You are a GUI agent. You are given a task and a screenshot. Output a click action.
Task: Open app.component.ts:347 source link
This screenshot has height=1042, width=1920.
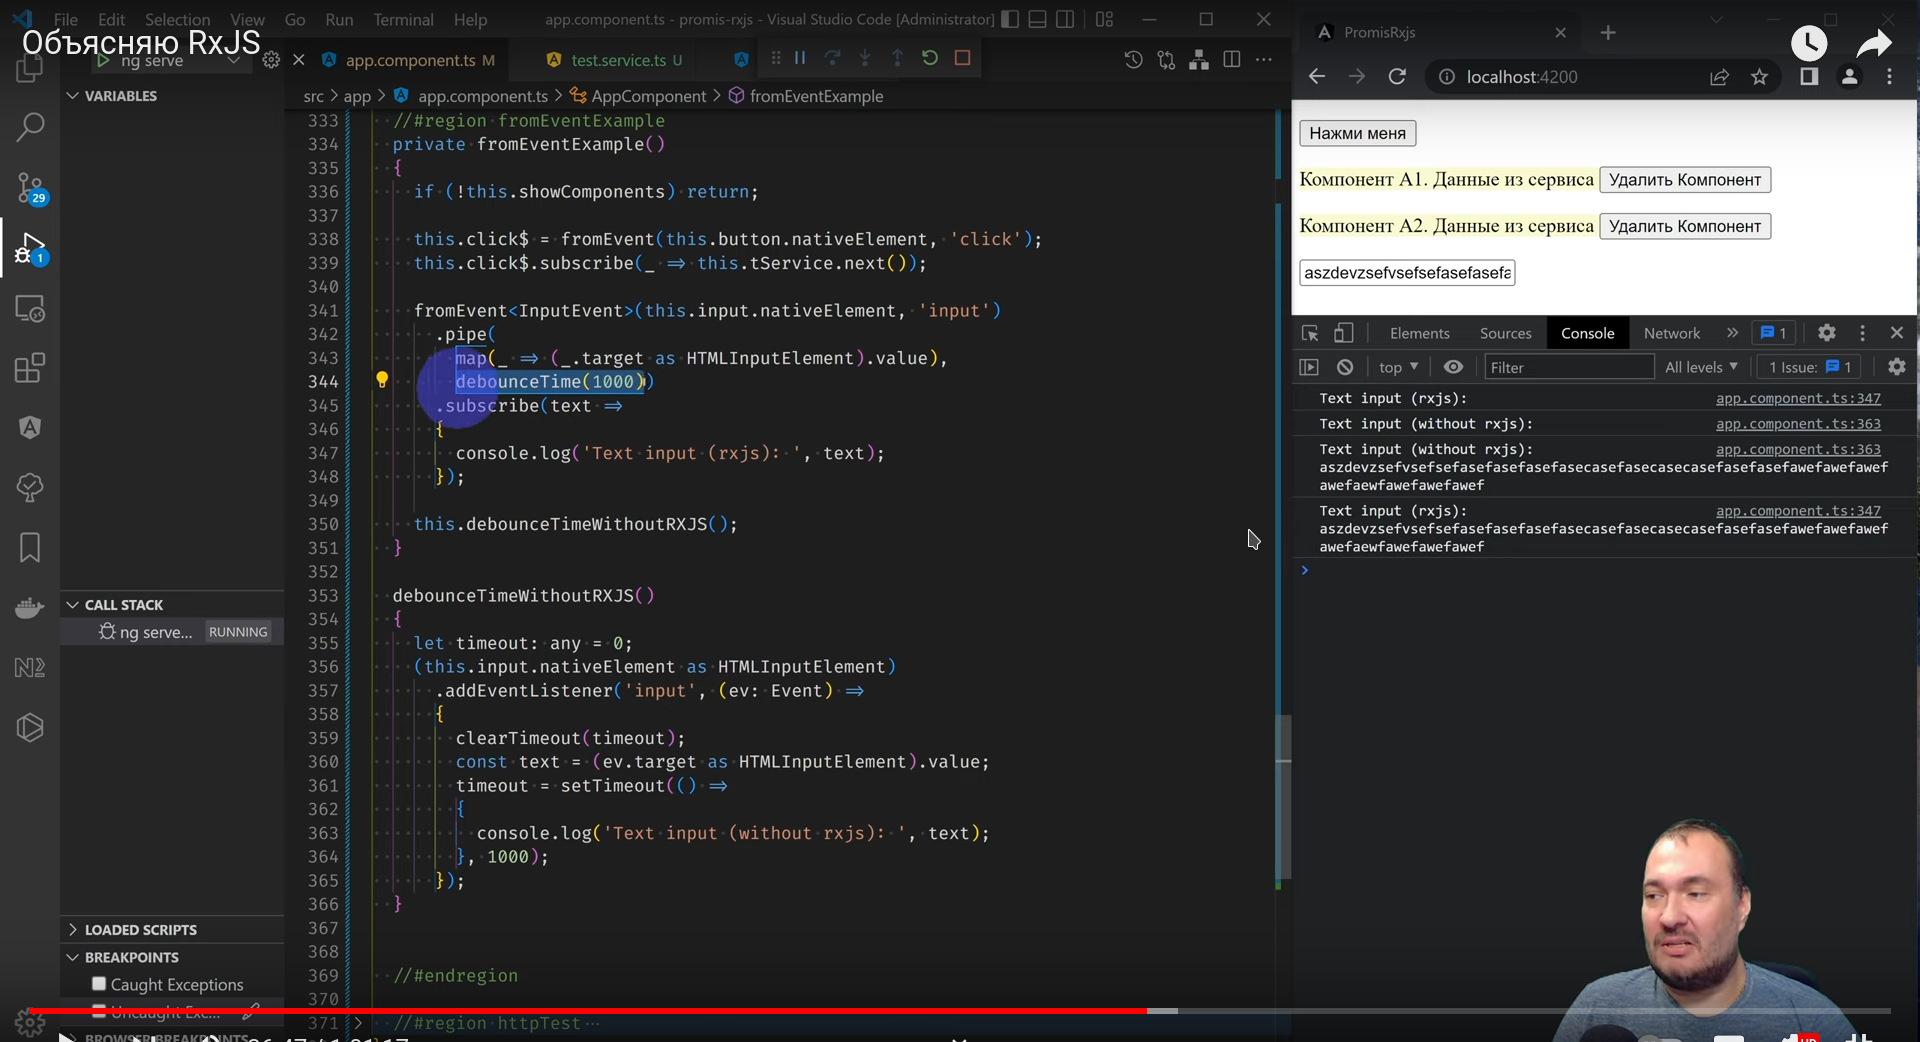tap(1797, 398)
